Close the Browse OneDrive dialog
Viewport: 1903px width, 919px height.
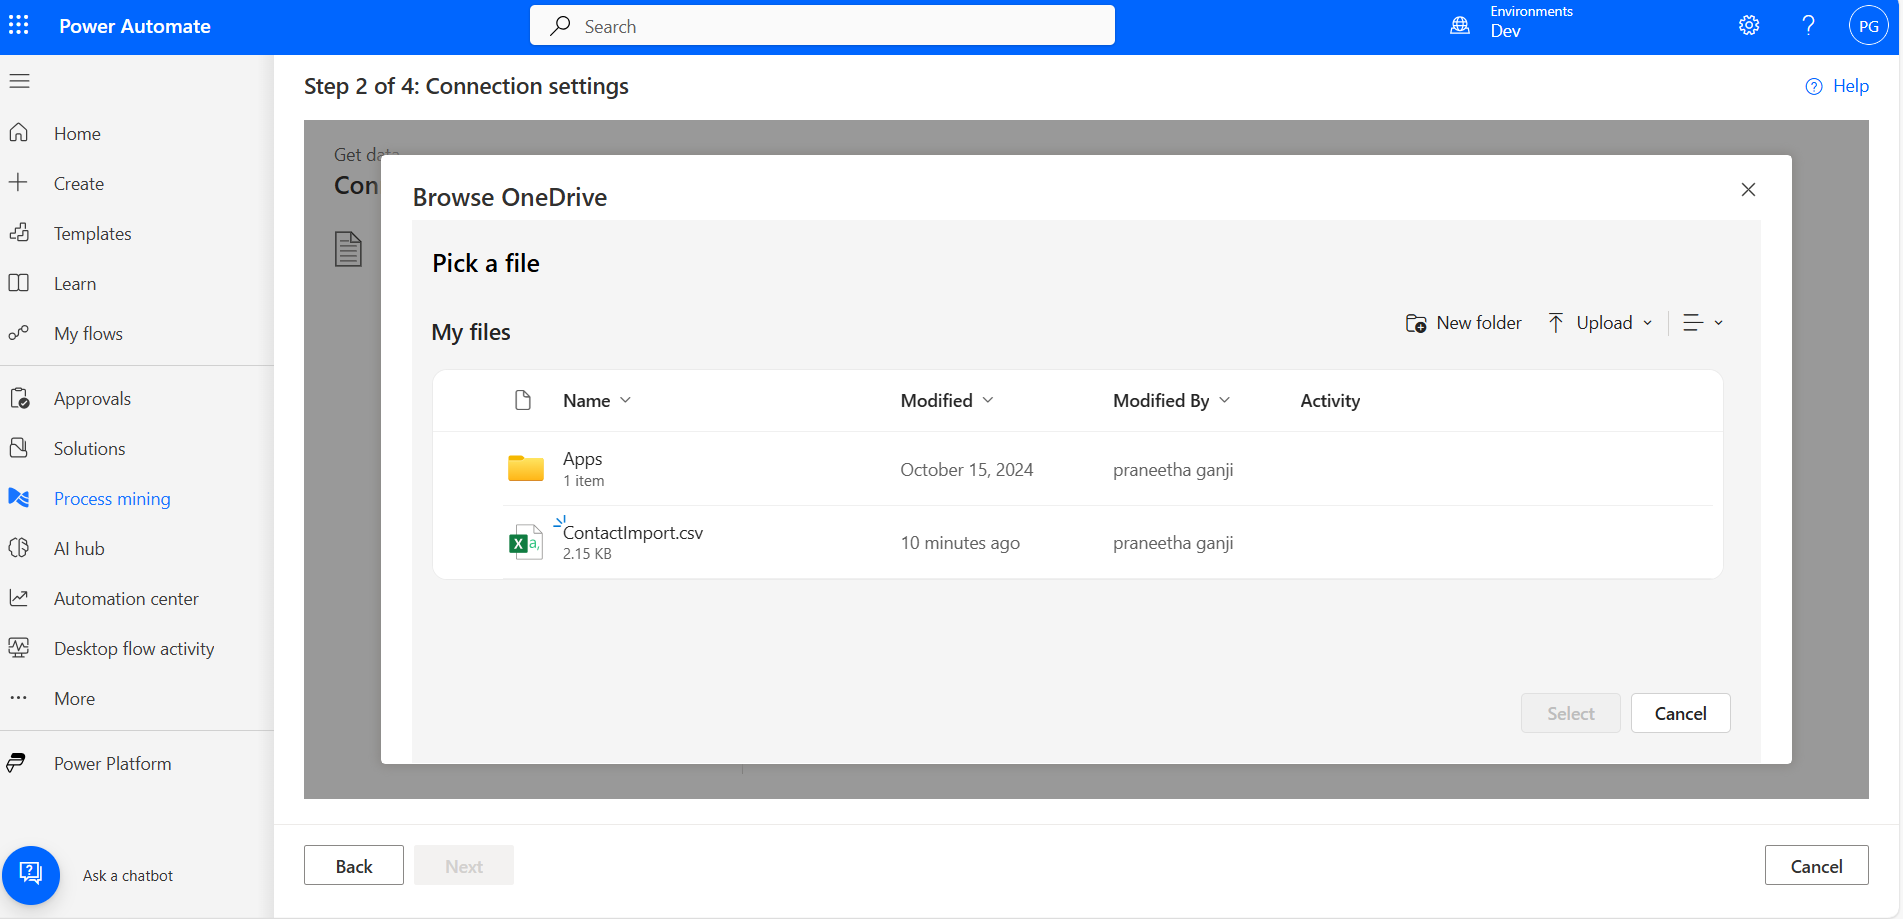pyautogui.click(x=1748, y=190)
